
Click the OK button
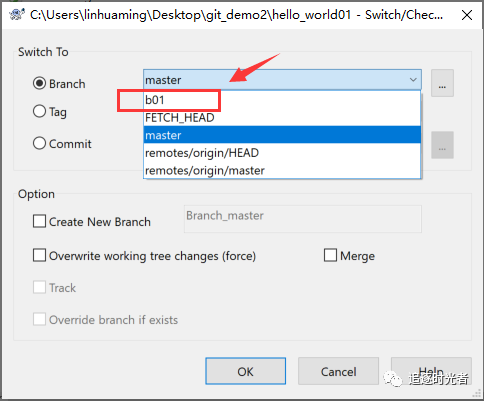pyautogui.click(x=246, y=371)
